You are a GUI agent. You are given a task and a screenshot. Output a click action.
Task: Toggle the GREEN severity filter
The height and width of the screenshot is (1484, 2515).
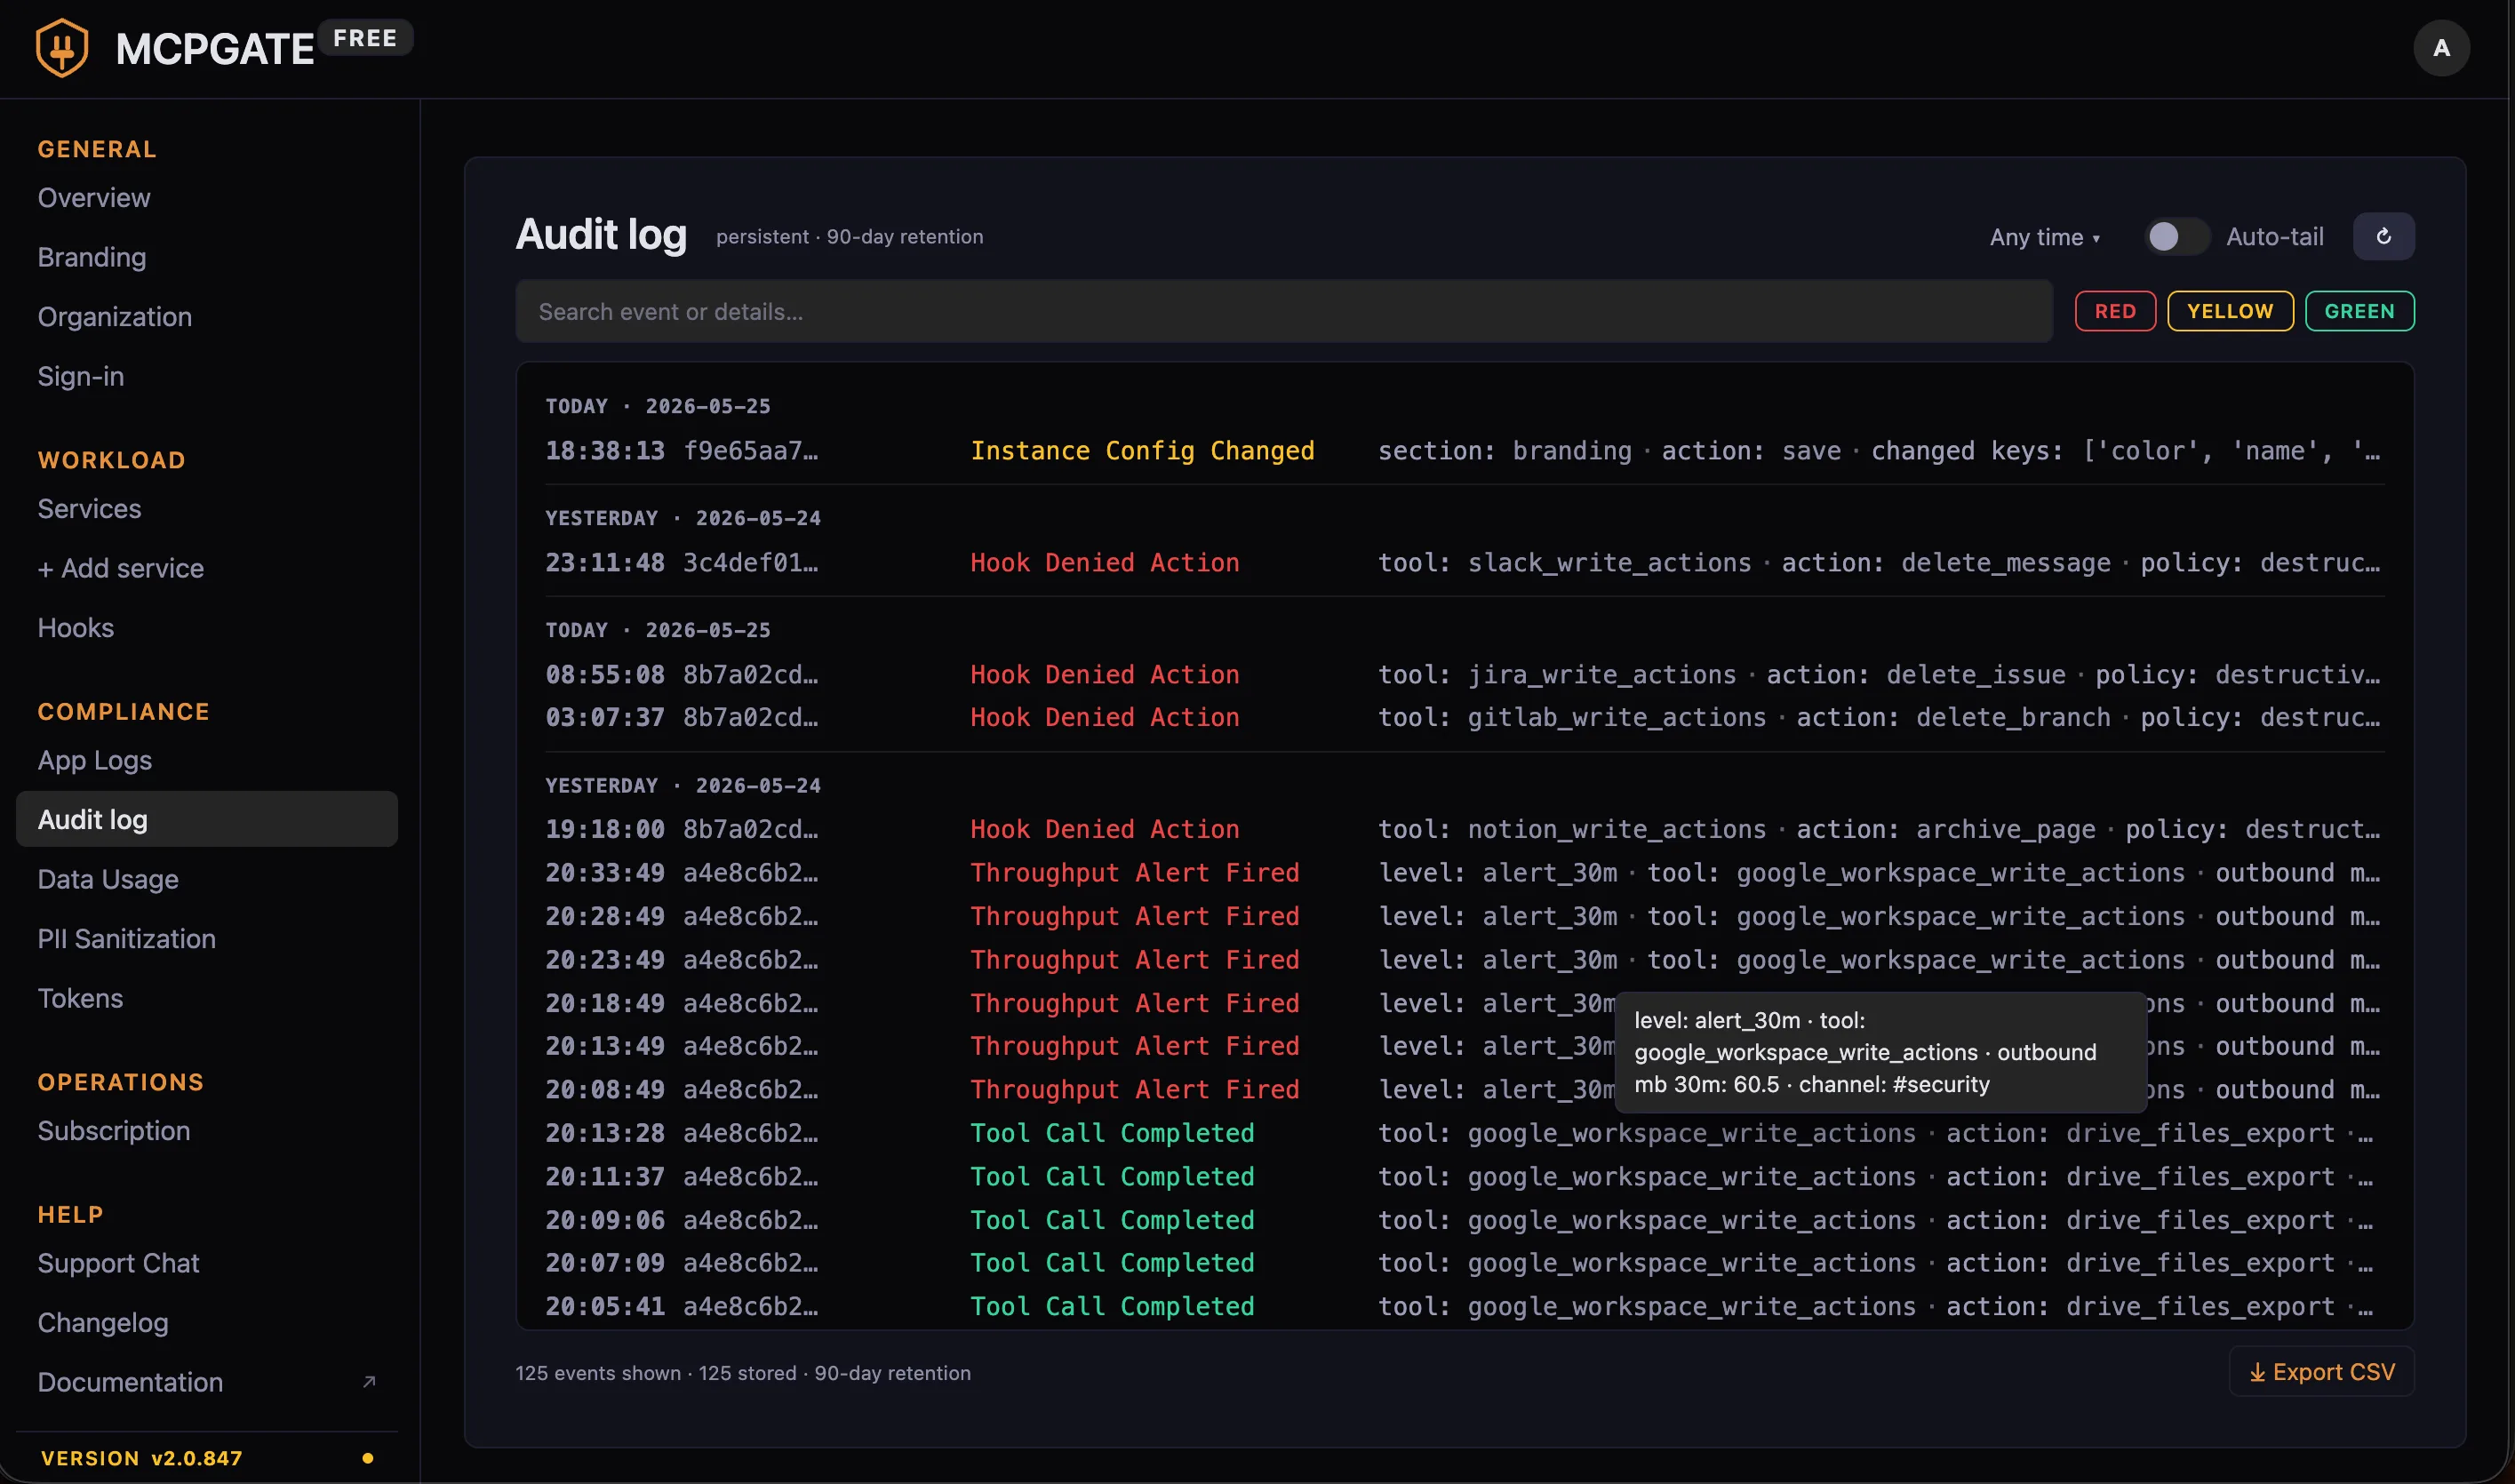(2359, 311)
